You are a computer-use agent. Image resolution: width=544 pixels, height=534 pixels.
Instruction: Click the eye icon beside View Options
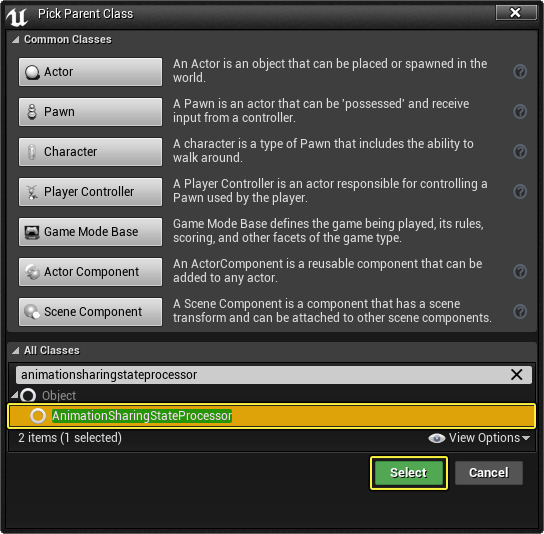coord(436,438)
